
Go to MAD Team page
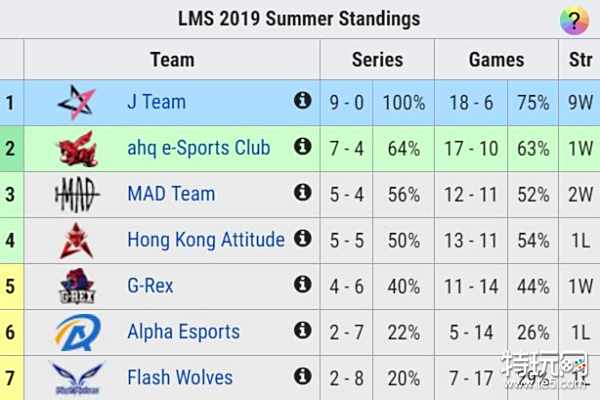tap(171, 193)
